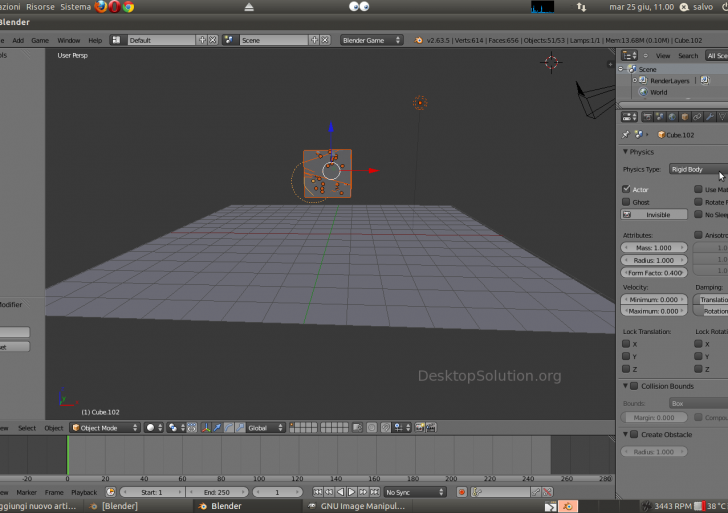The width and height of the screenshot is (728, 513).
Task: Open the Blender Game engine dropdown
Action: tap(370, 40)
